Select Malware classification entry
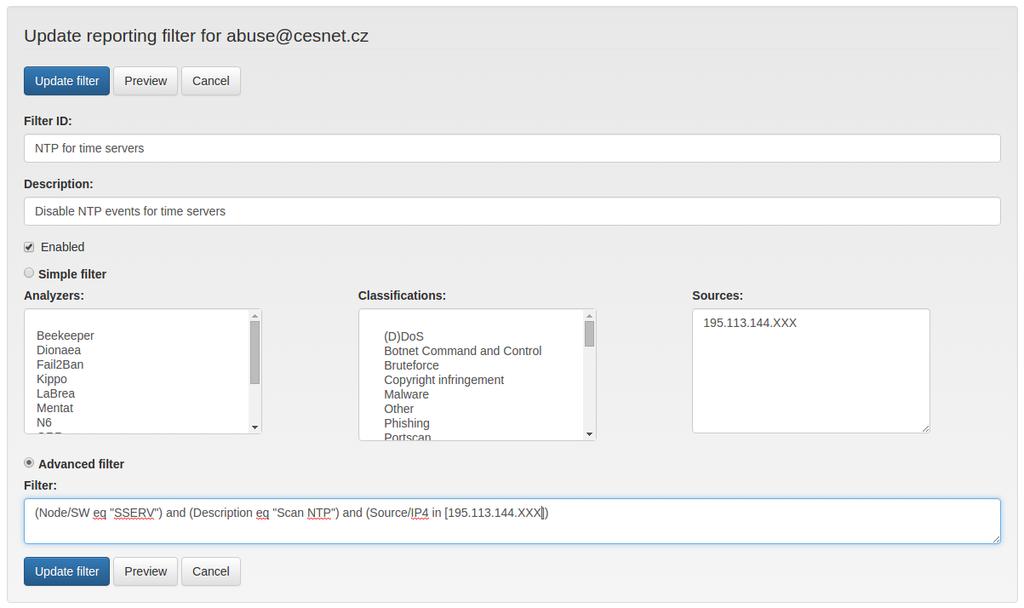The height and width of the screenshot is (608, 1024). click(406, 394)
